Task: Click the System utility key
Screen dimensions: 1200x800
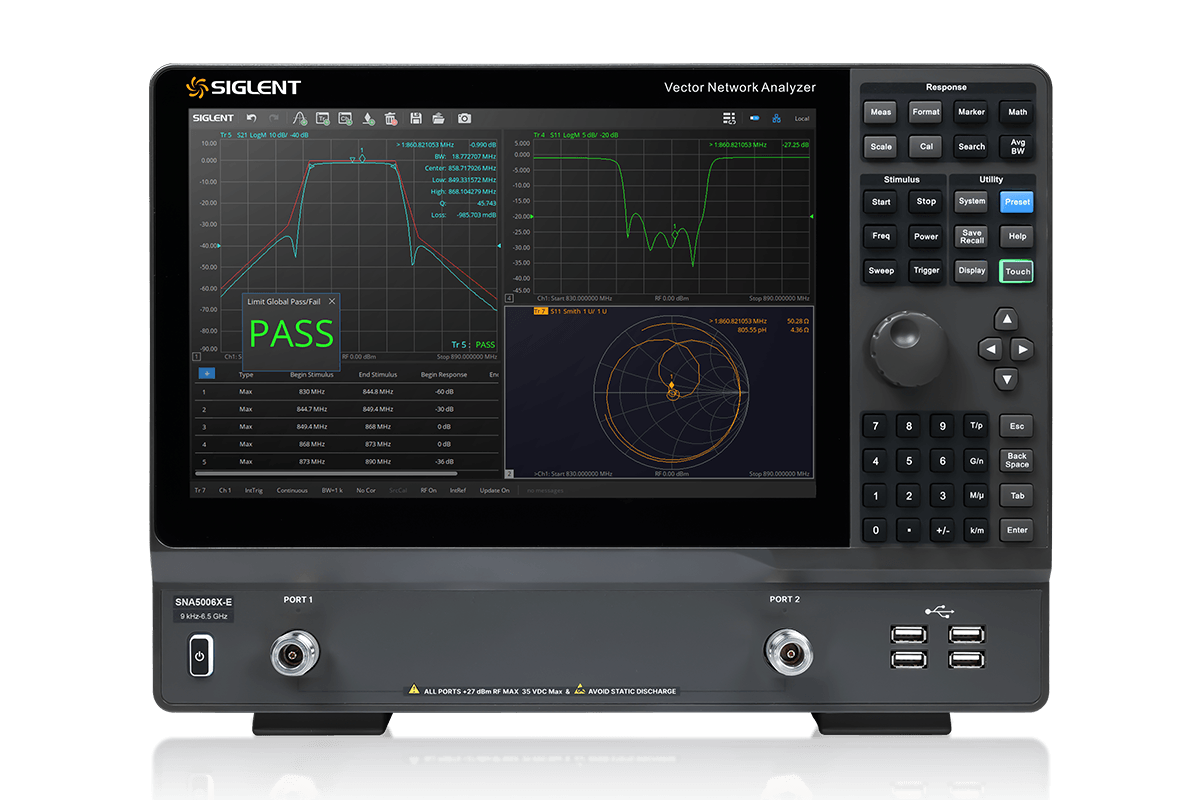Action: pyautogui.click(x=971, y=201)
